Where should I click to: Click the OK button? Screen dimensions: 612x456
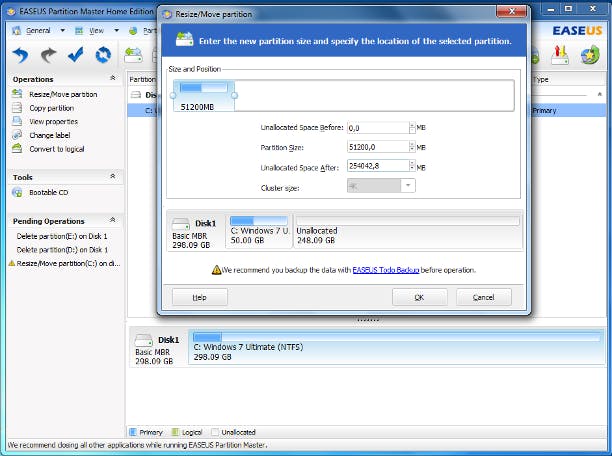click(x=420, y=297)
